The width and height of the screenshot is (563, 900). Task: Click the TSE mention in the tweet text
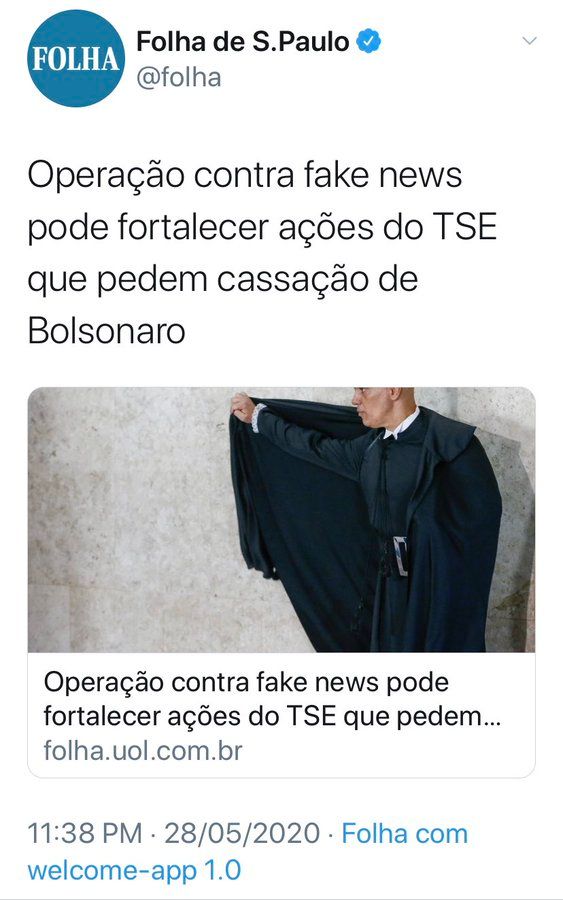[x=463, y=227]
